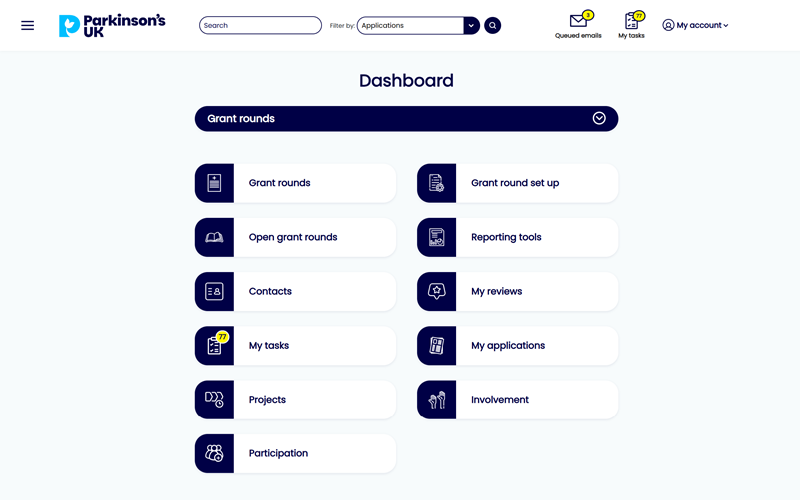Image resolution: width=800 pixels, height=500 pixels.
Task: Open the My tasks dashboard tile
Action: tap(295, 346)
